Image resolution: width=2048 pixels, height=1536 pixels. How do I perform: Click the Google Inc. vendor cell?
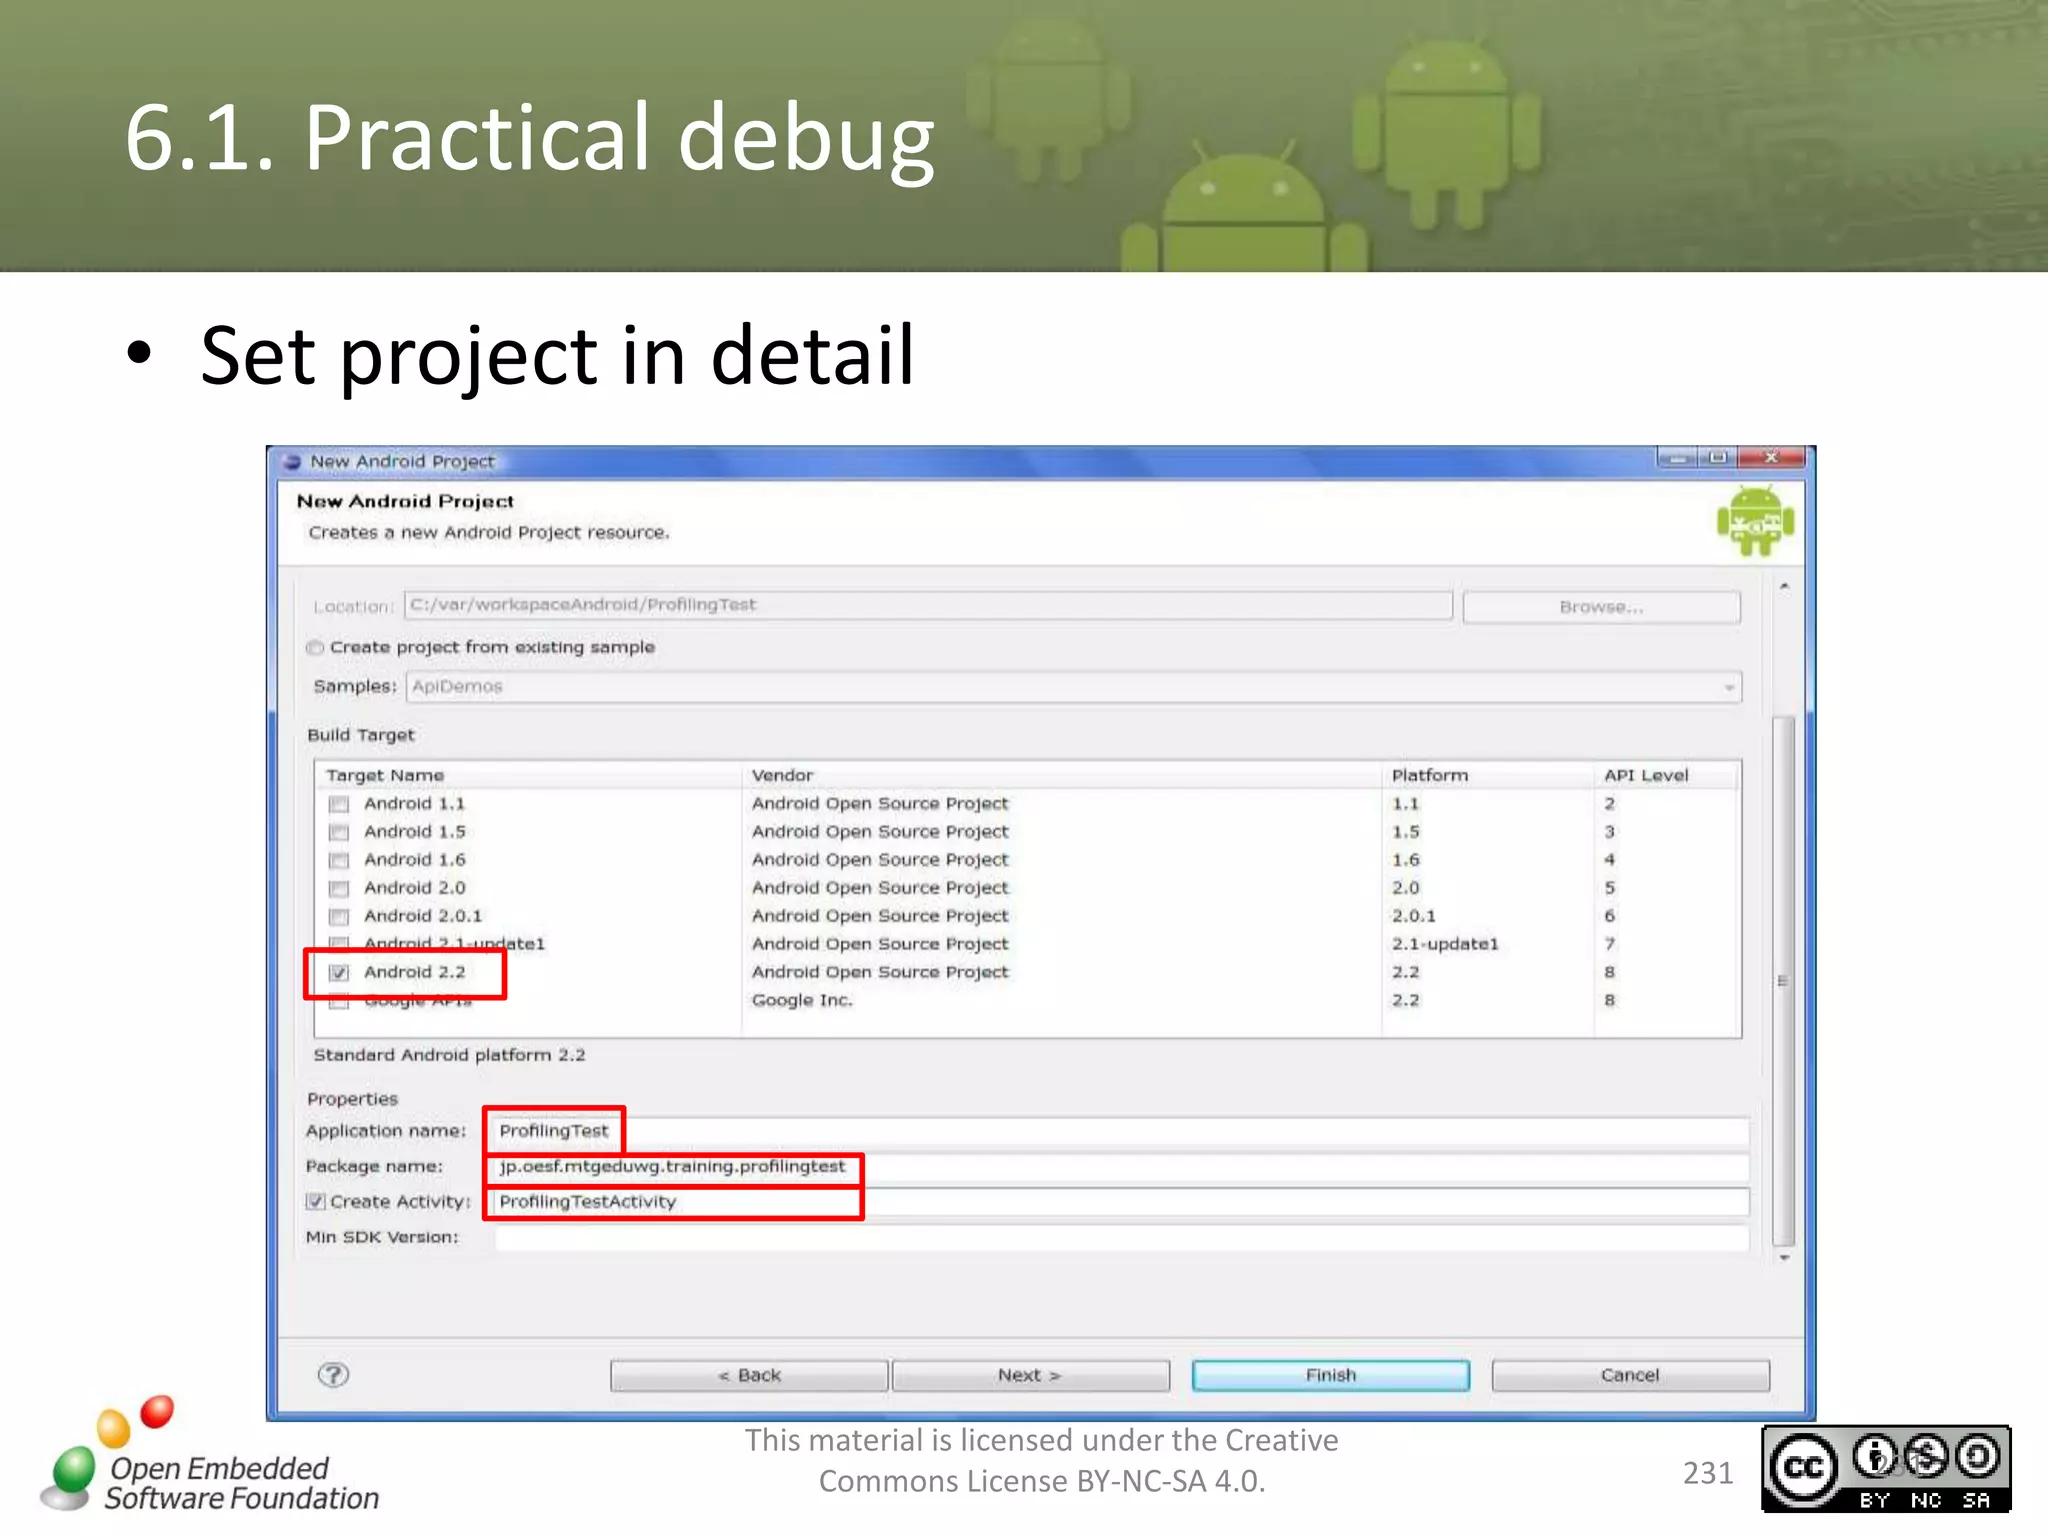pyautogui.click(x=802, y=1000)
